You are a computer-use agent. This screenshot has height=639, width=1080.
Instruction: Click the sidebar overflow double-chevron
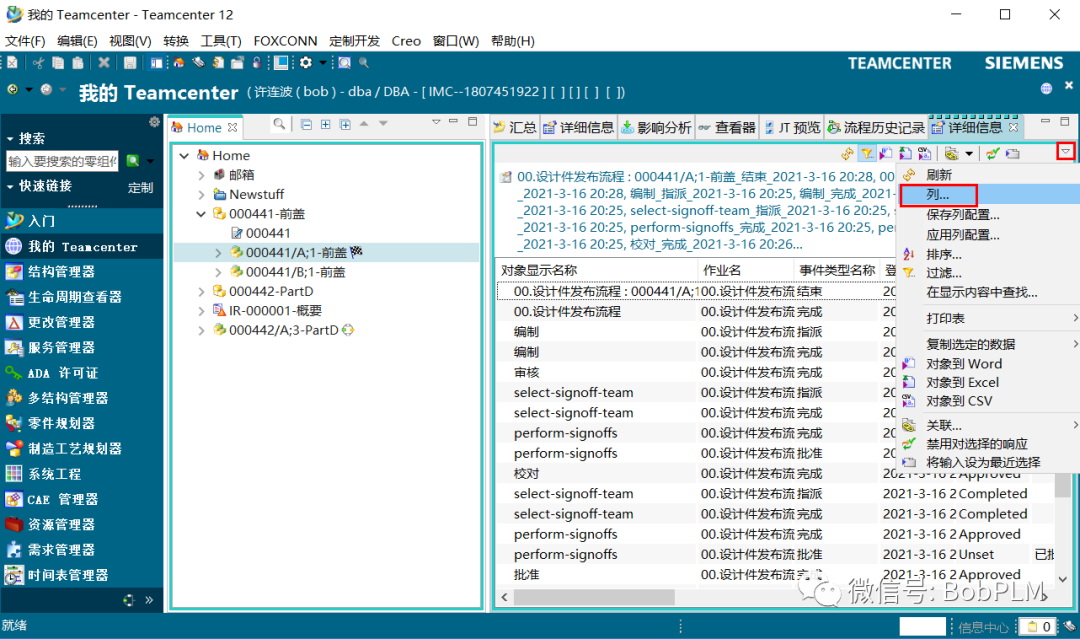click(149, 600)
